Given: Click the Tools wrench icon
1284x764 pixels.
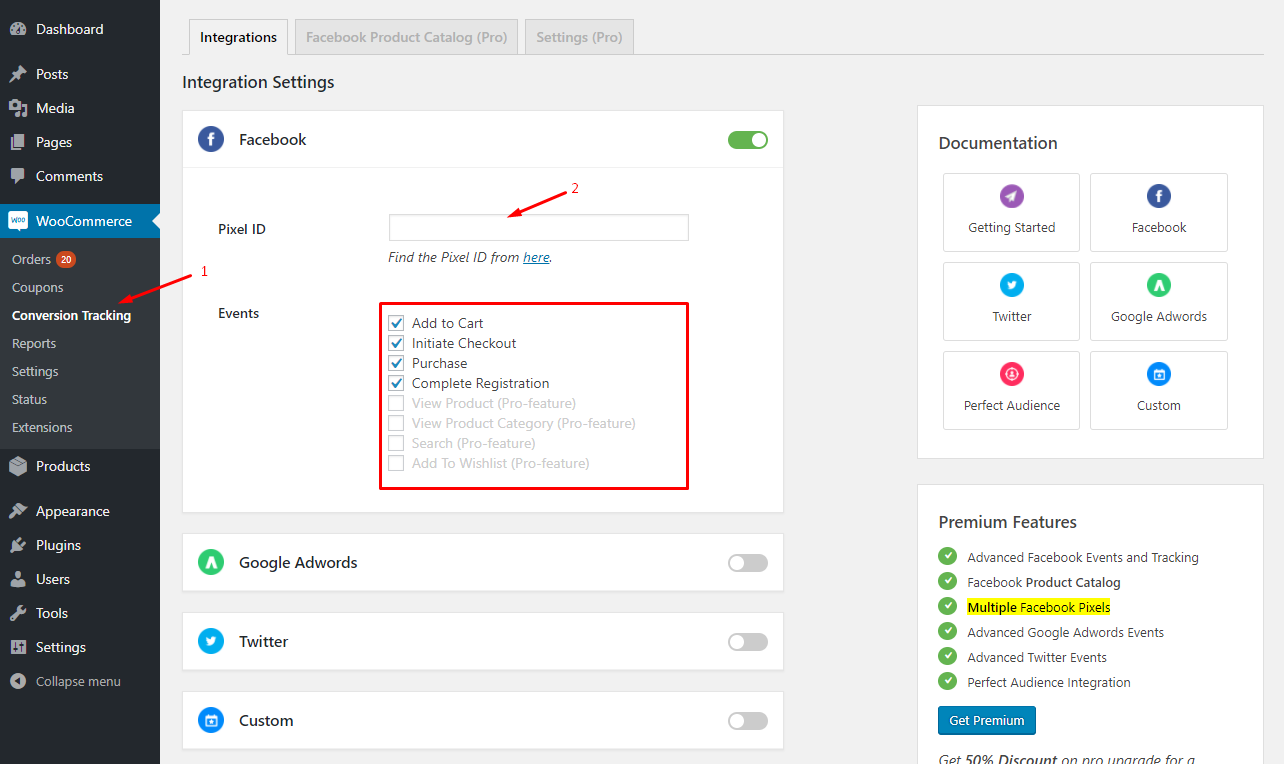Looking at the screenshot, I should pos(18,613).
